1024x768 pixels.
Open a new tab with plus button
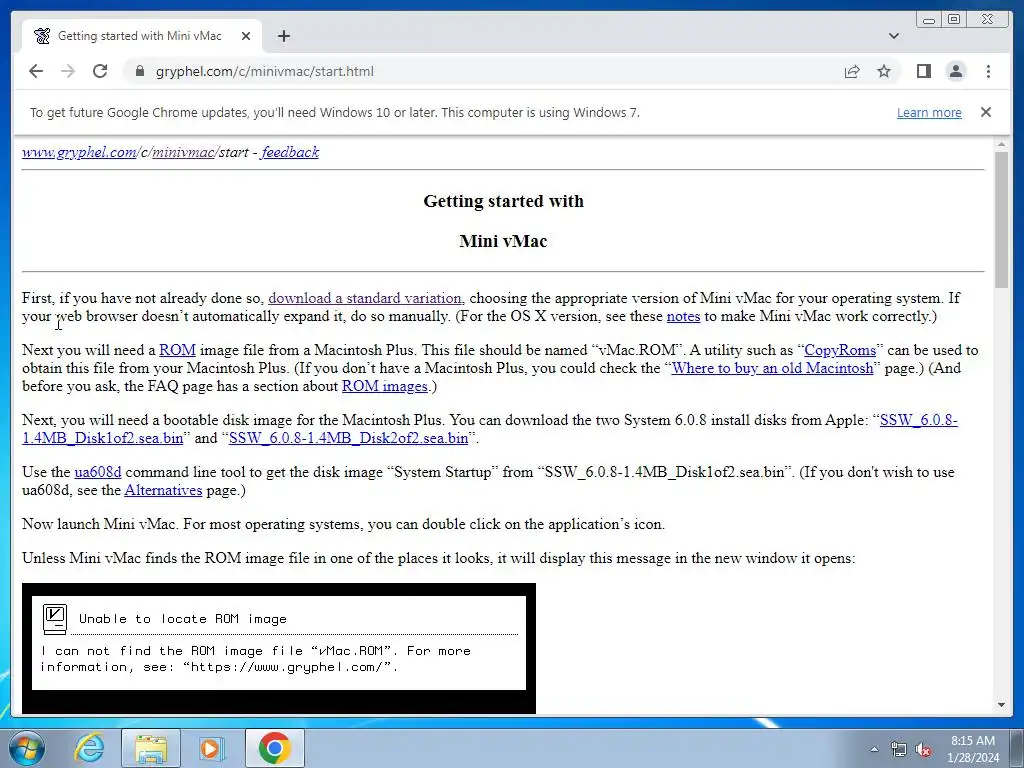283,36
